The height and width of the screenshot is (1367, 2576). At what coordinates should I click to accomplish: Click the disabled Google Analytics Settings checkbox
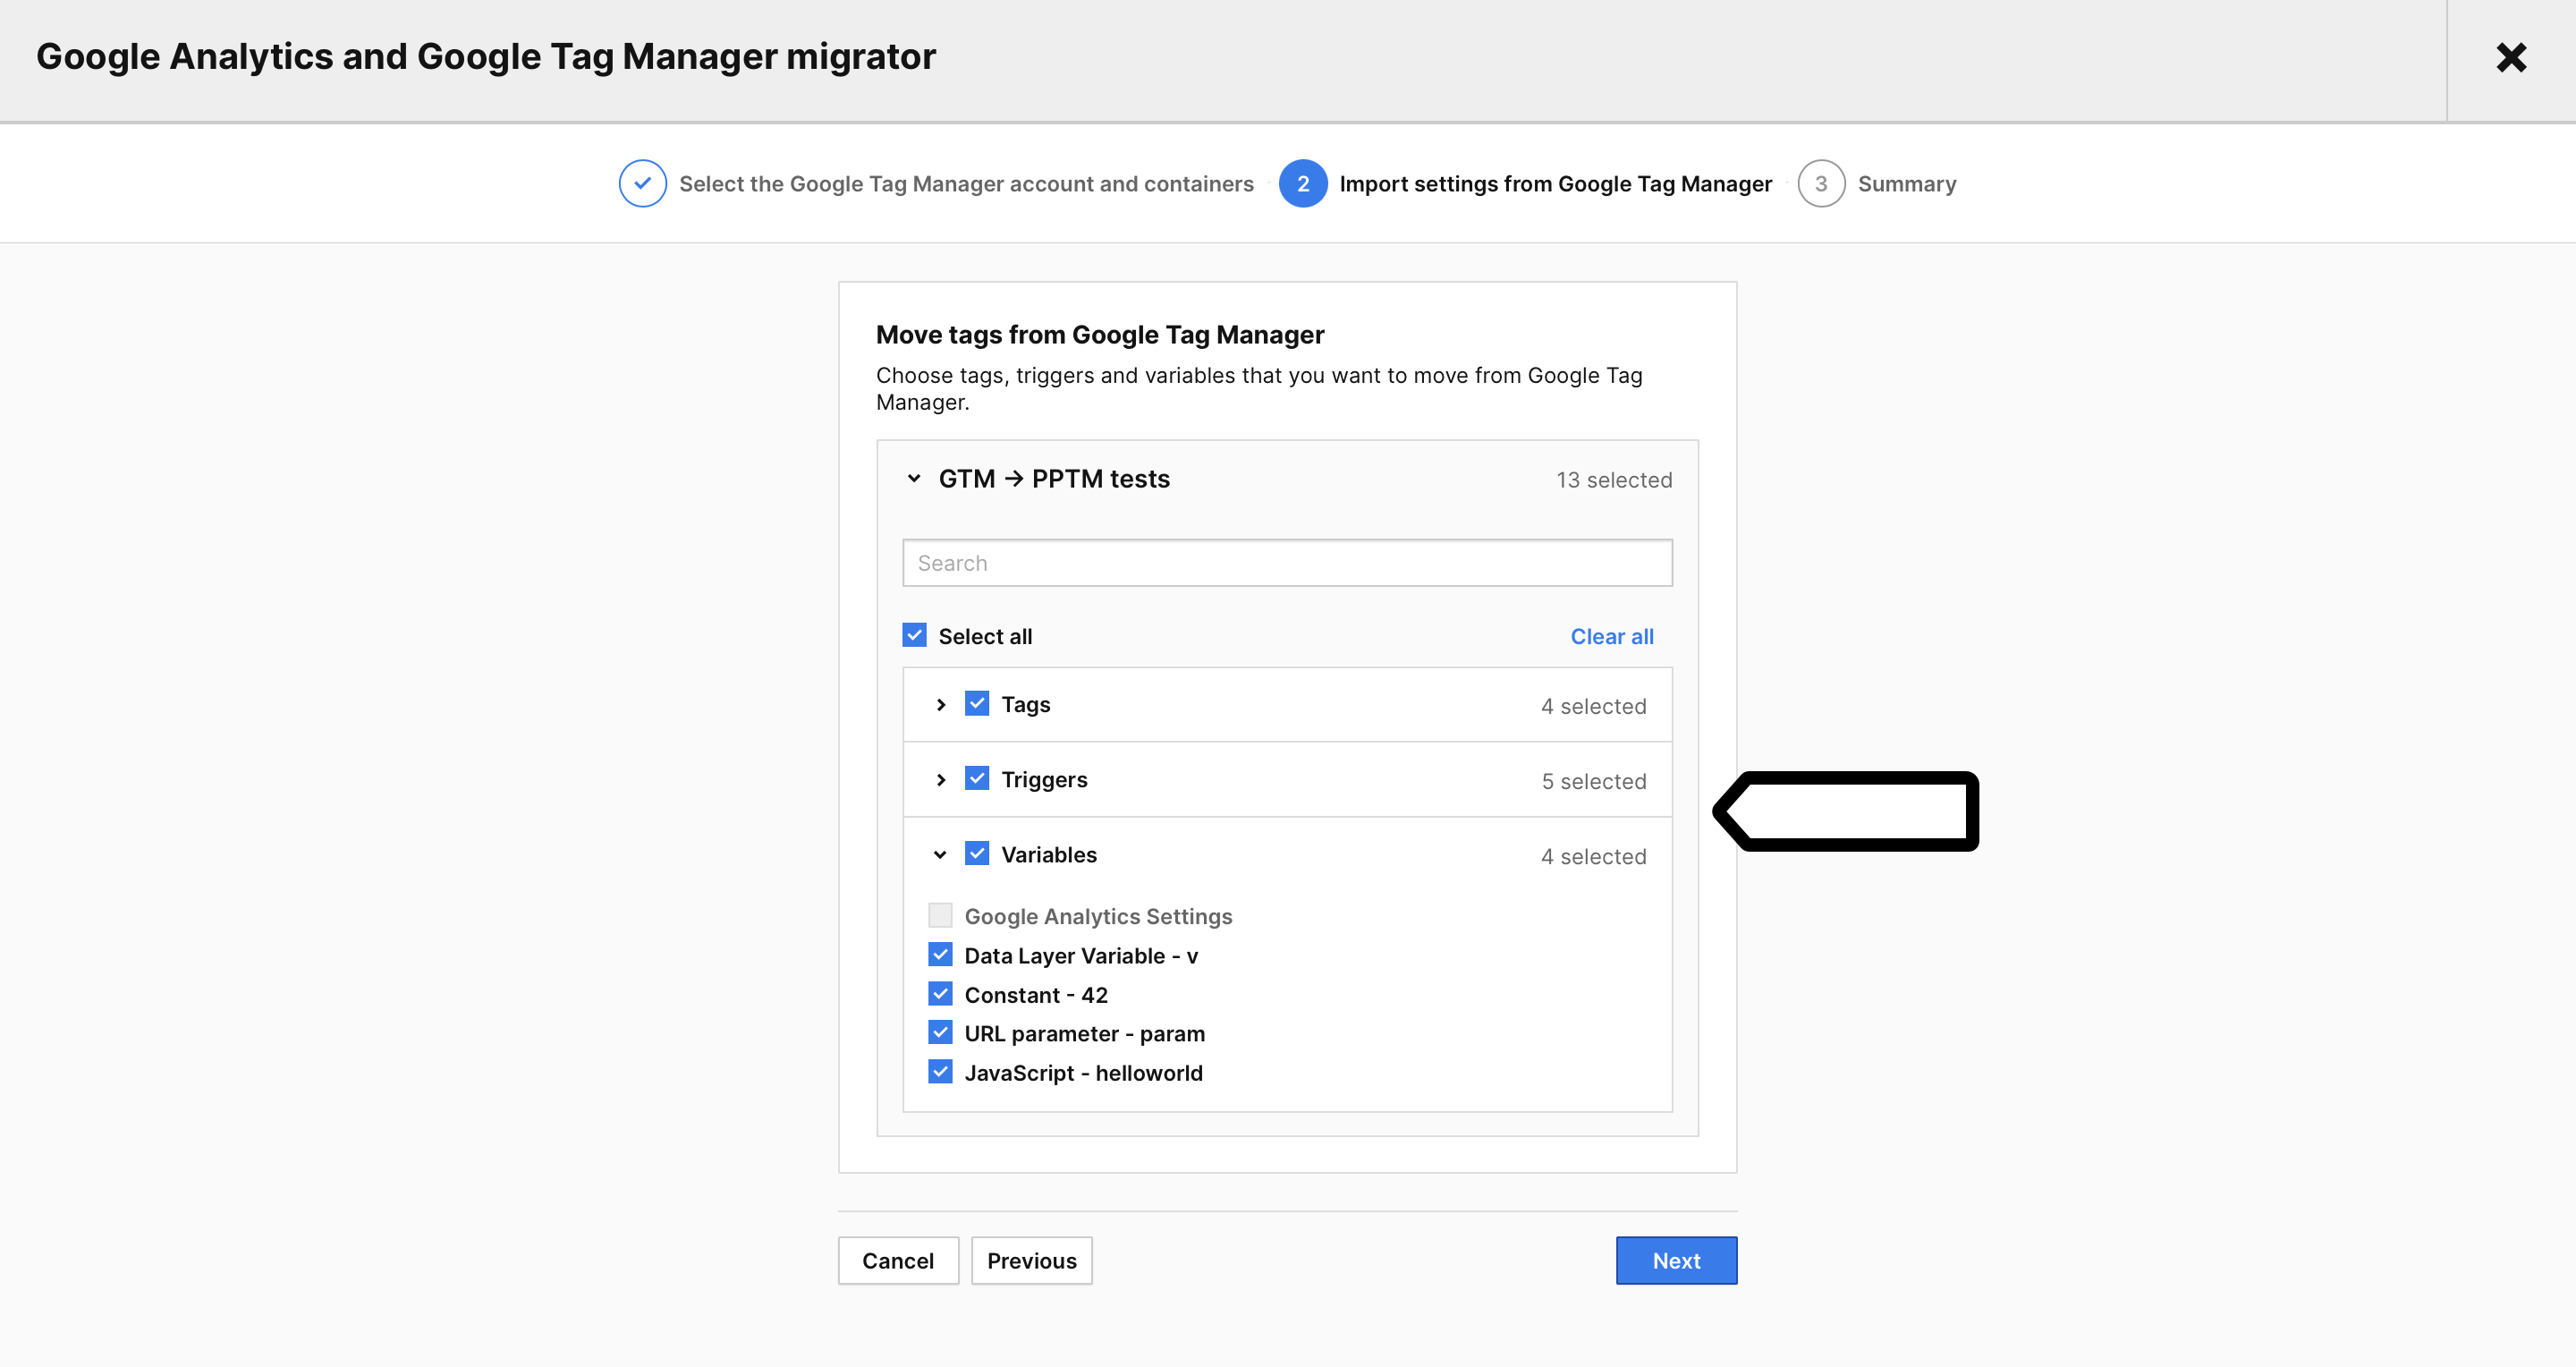[940, 915]
